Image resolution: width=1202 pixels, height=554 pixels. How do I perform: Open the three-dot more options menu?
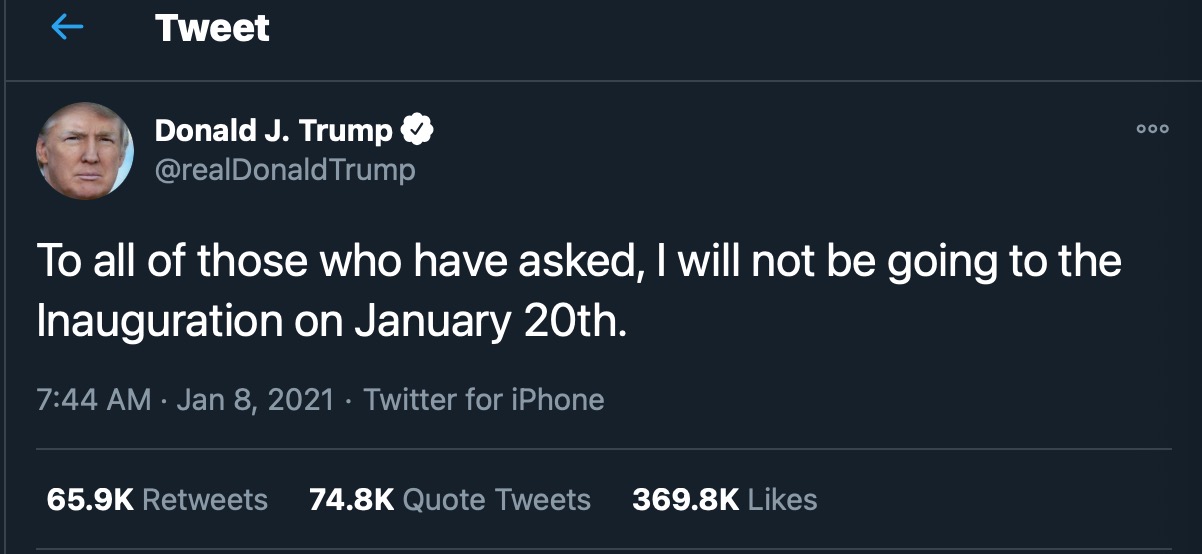1152,129
